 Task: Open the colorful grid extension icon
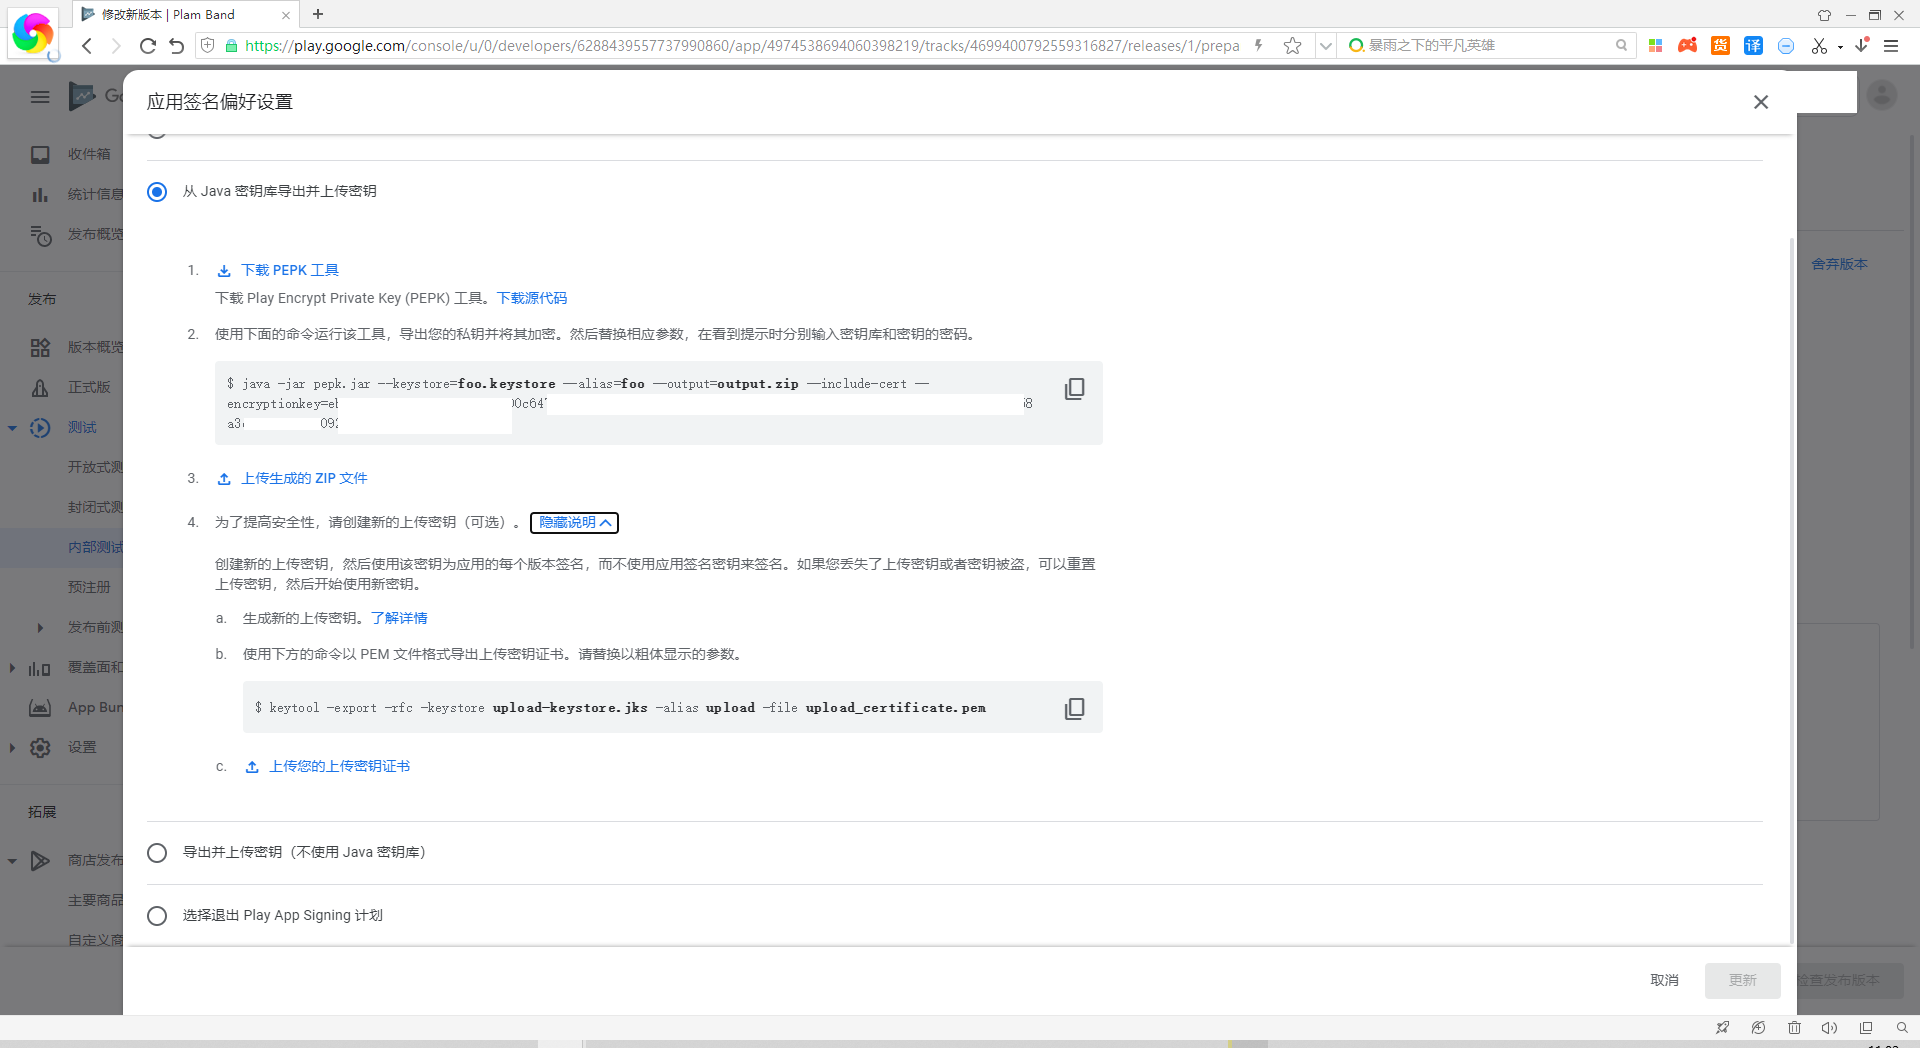click(x=1656, y=46)
